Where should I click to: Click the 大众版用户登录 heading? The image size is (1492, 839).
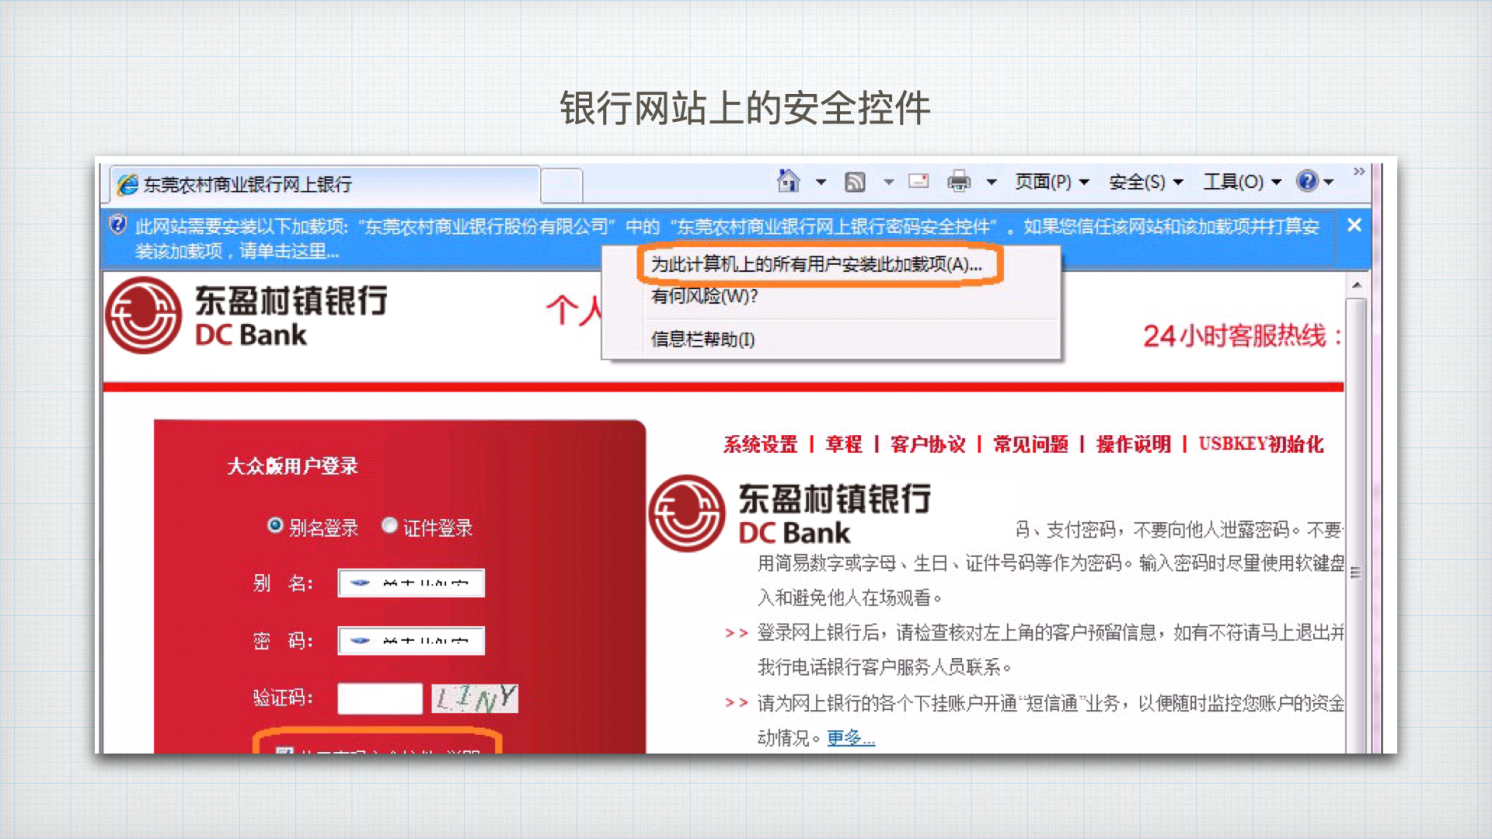(x=292, y=466)
